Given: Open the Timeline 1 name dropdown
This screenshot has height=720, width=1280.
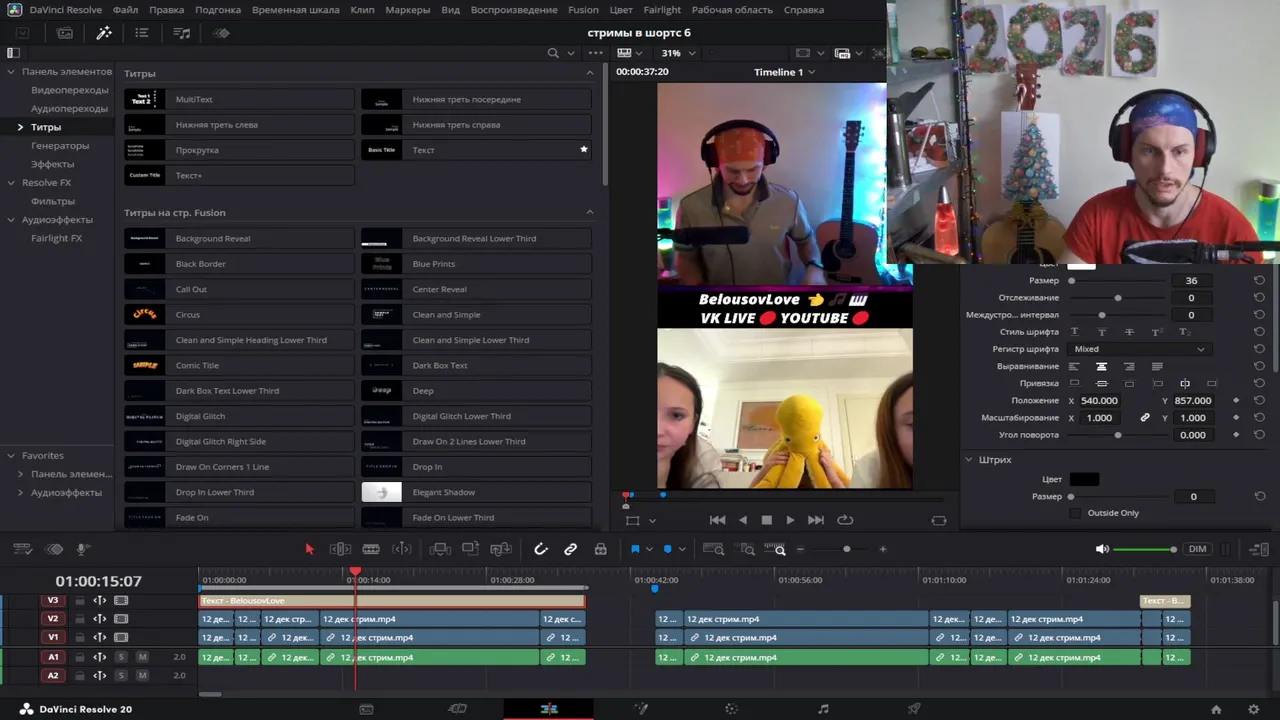Looking at the screenshot, I should (784, 72).
